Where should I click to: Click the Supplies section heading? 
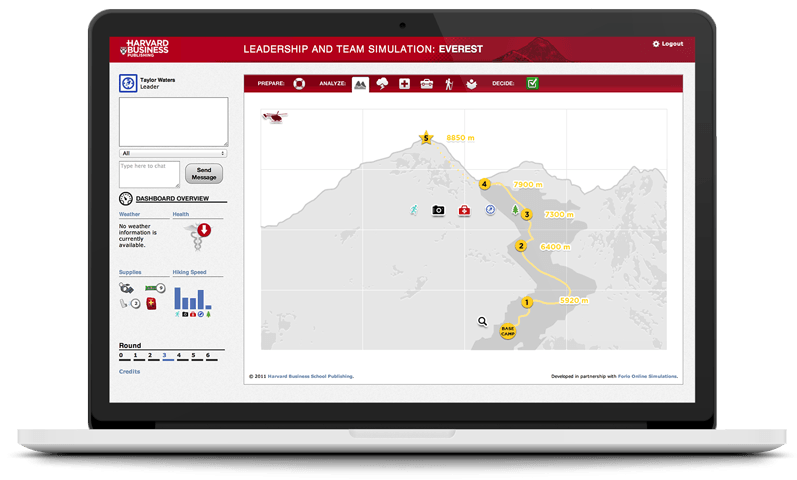point(130,272)
